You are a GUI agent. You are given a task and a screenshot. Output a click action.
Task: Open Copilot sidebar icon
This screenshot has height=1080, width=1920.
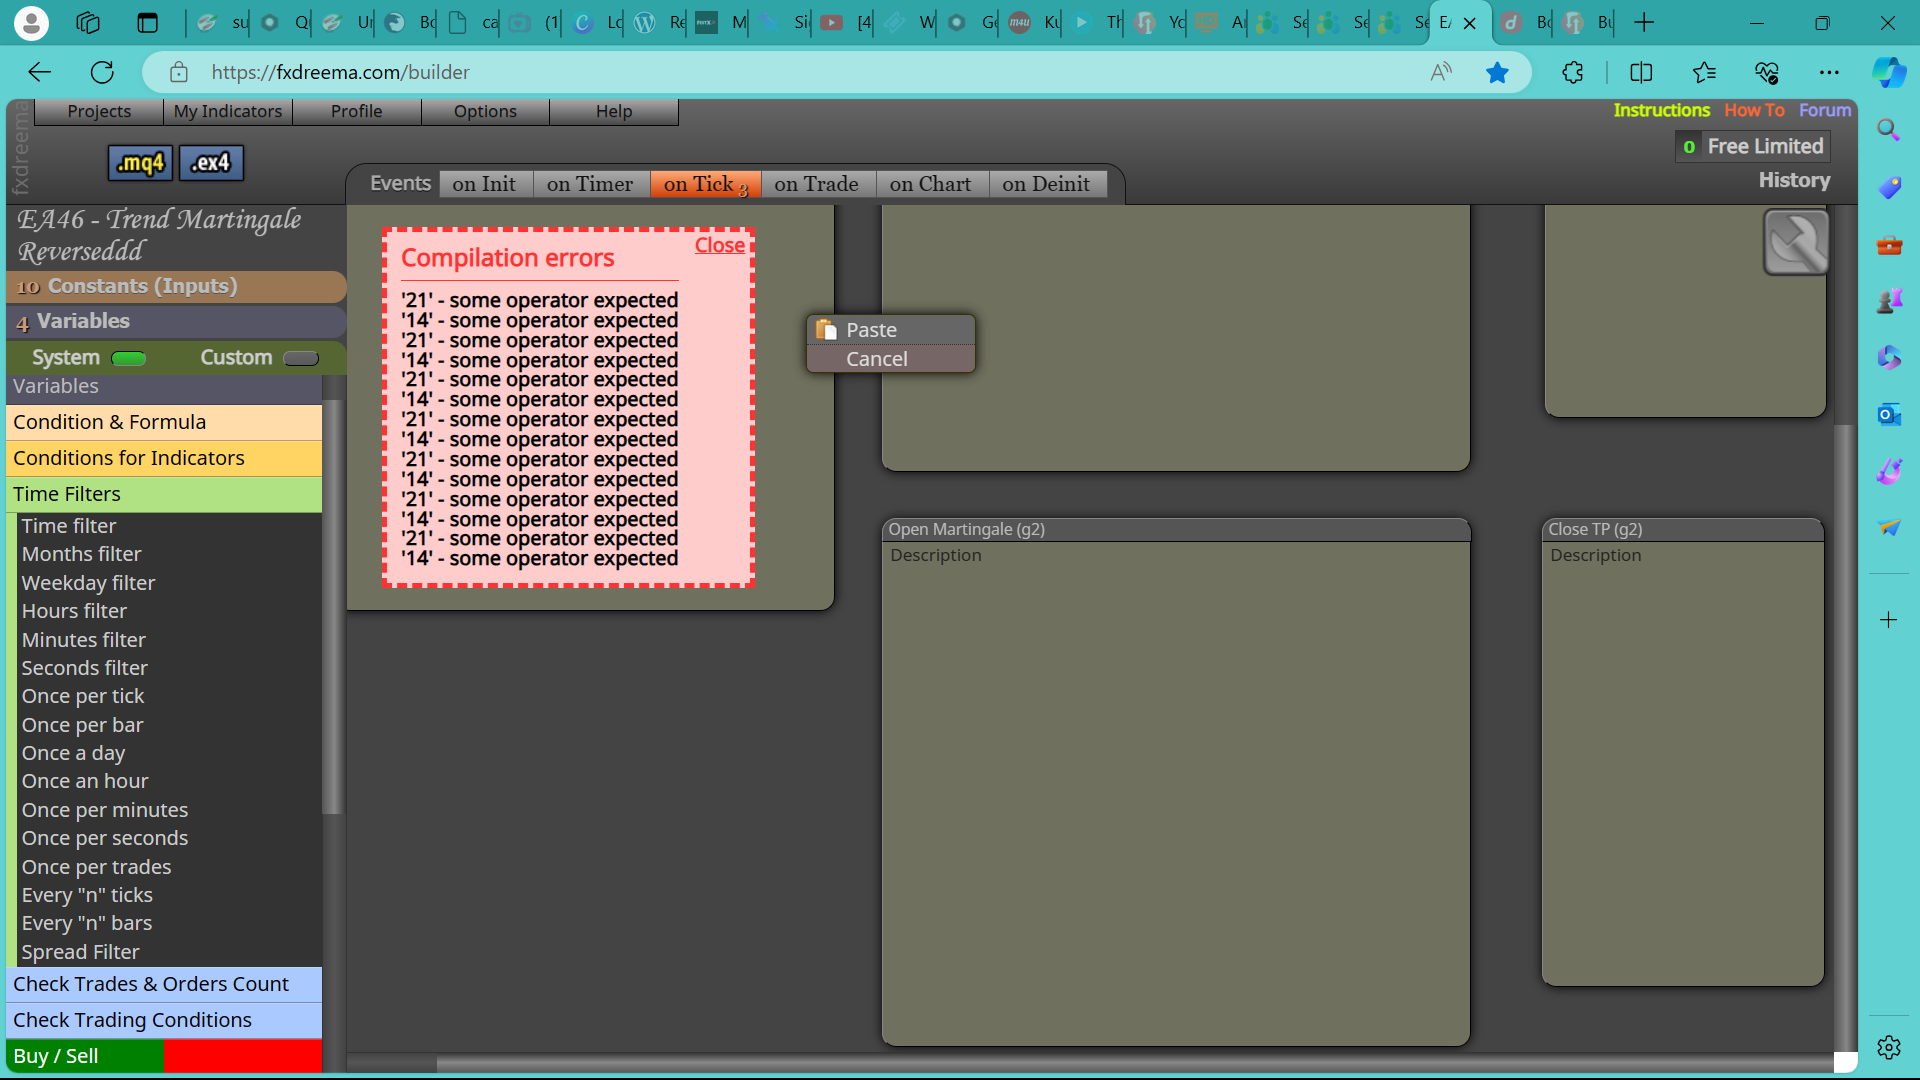[x=1889, y=72]
